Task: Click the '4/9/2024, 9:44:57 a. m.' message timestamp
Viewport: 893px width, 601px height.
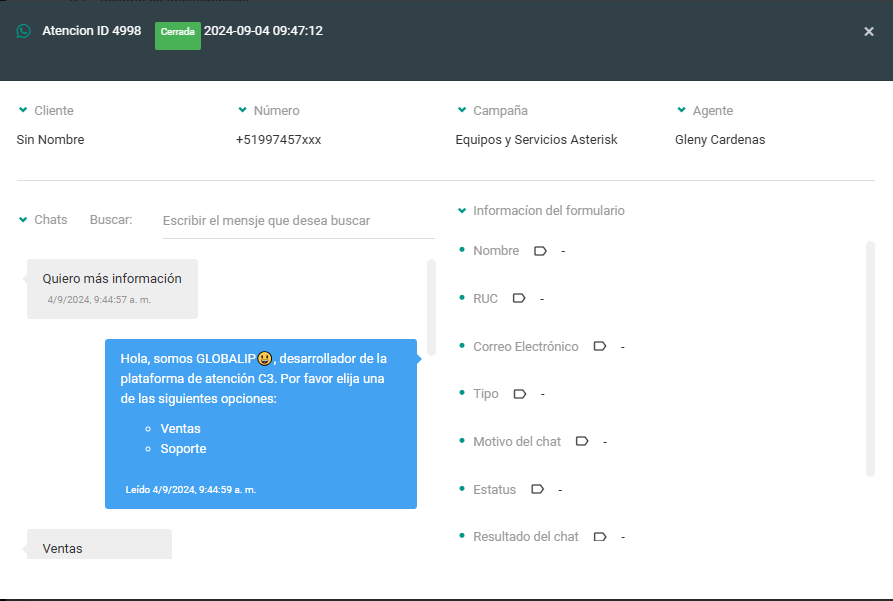Action: [x=99, y=300]
